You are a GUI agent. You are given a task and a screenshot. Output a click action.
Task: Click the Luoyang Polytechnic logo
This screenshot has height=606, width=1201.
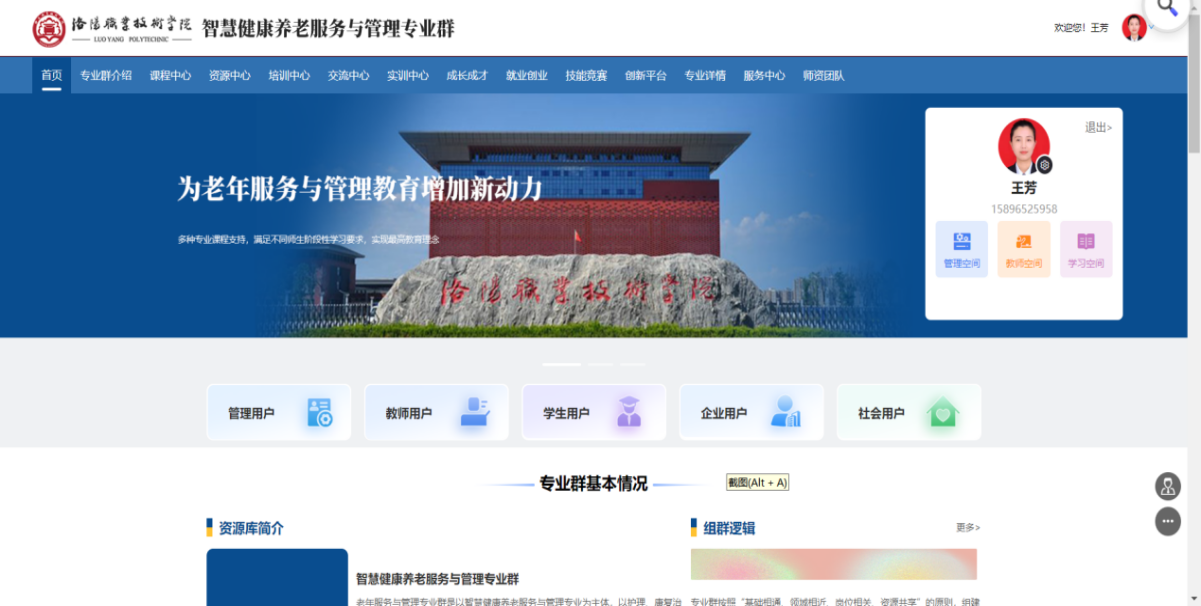click(x=48, y=29)
